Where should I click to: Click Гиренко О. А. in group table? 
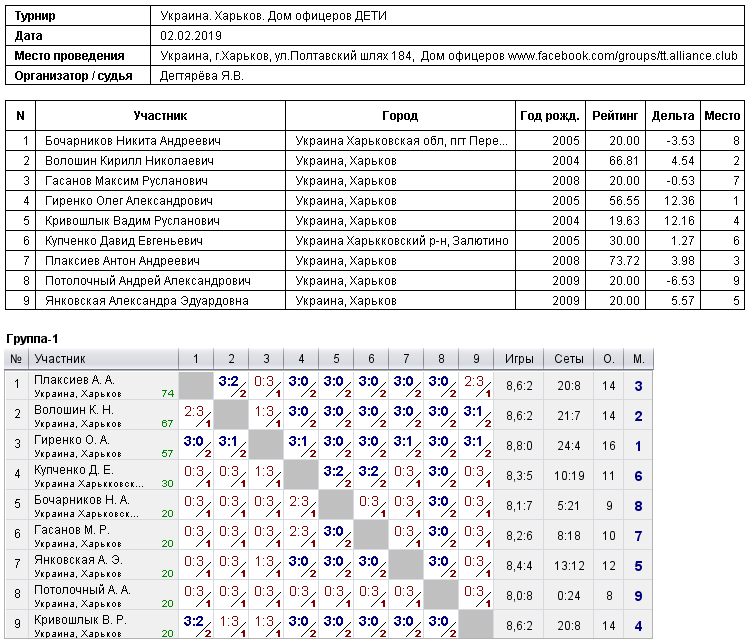[72, 440]
